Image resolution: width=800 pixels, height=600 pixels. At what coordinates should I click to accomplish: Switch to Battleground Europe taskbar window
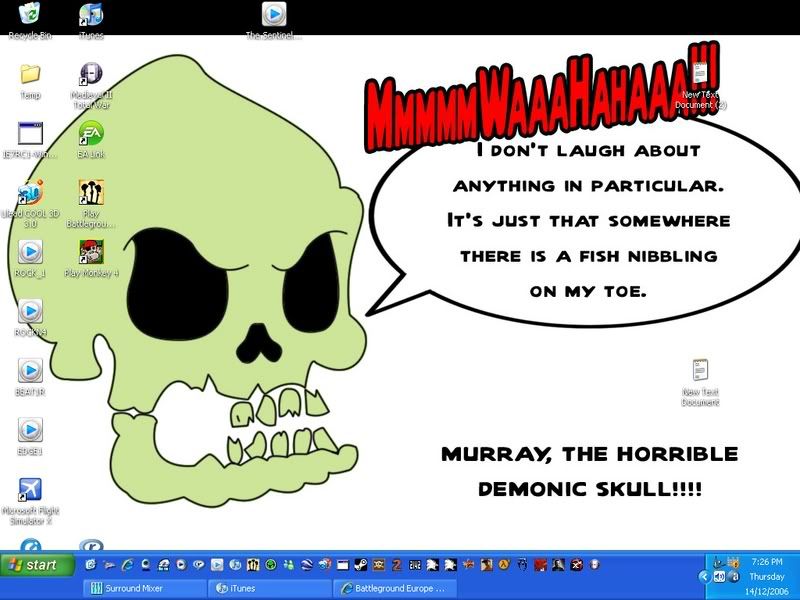(x=395, y=588)
